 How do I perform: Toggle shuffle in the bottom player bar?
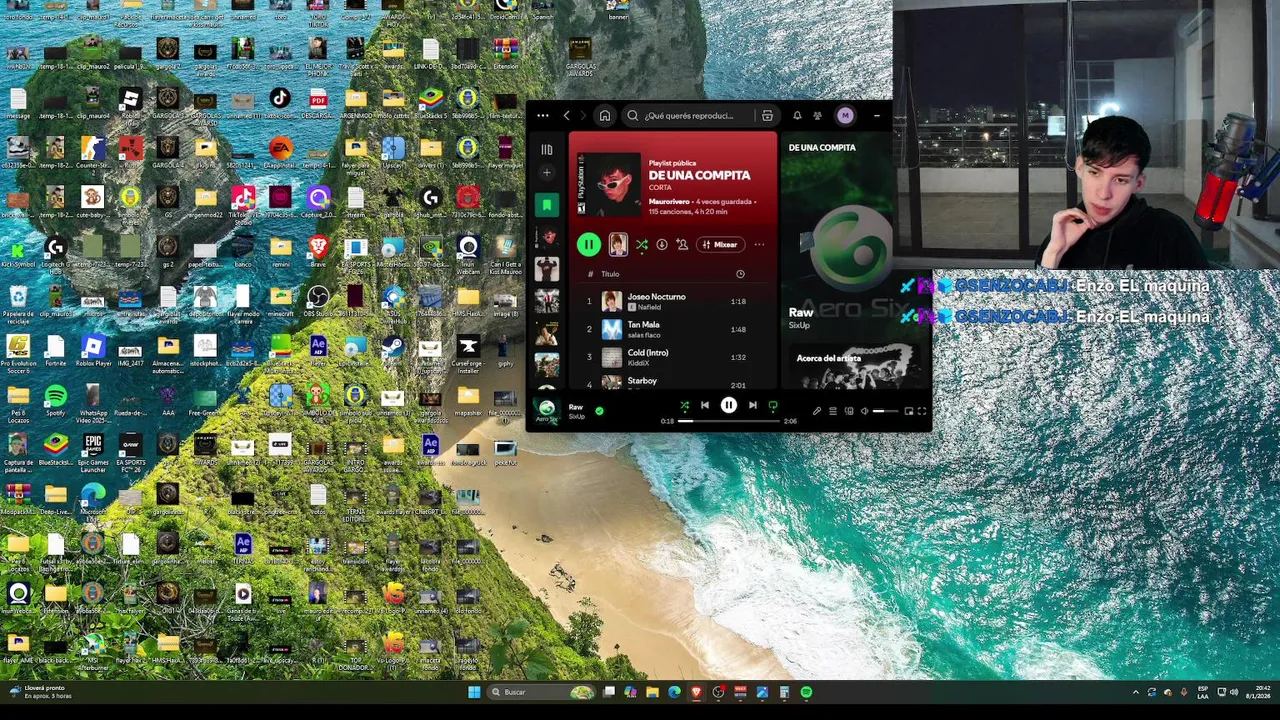(x=684, y=405)
